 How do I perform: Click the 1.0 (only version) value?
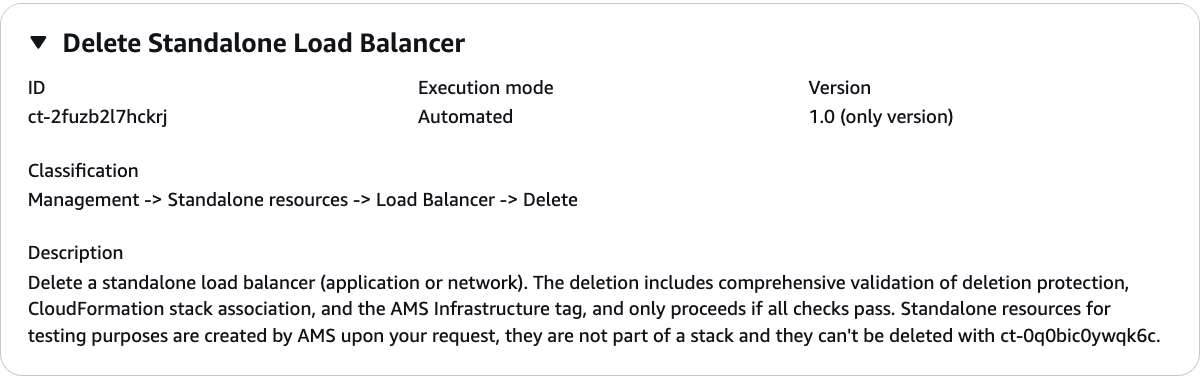(880, 117)
